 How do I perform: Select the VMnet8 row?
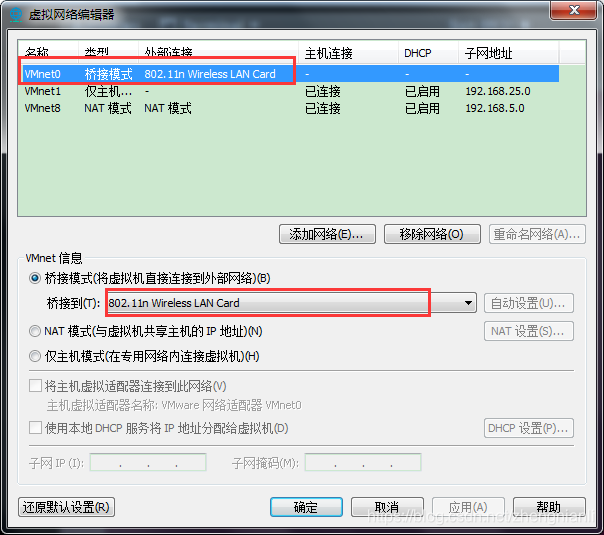[x=290, y=108]
